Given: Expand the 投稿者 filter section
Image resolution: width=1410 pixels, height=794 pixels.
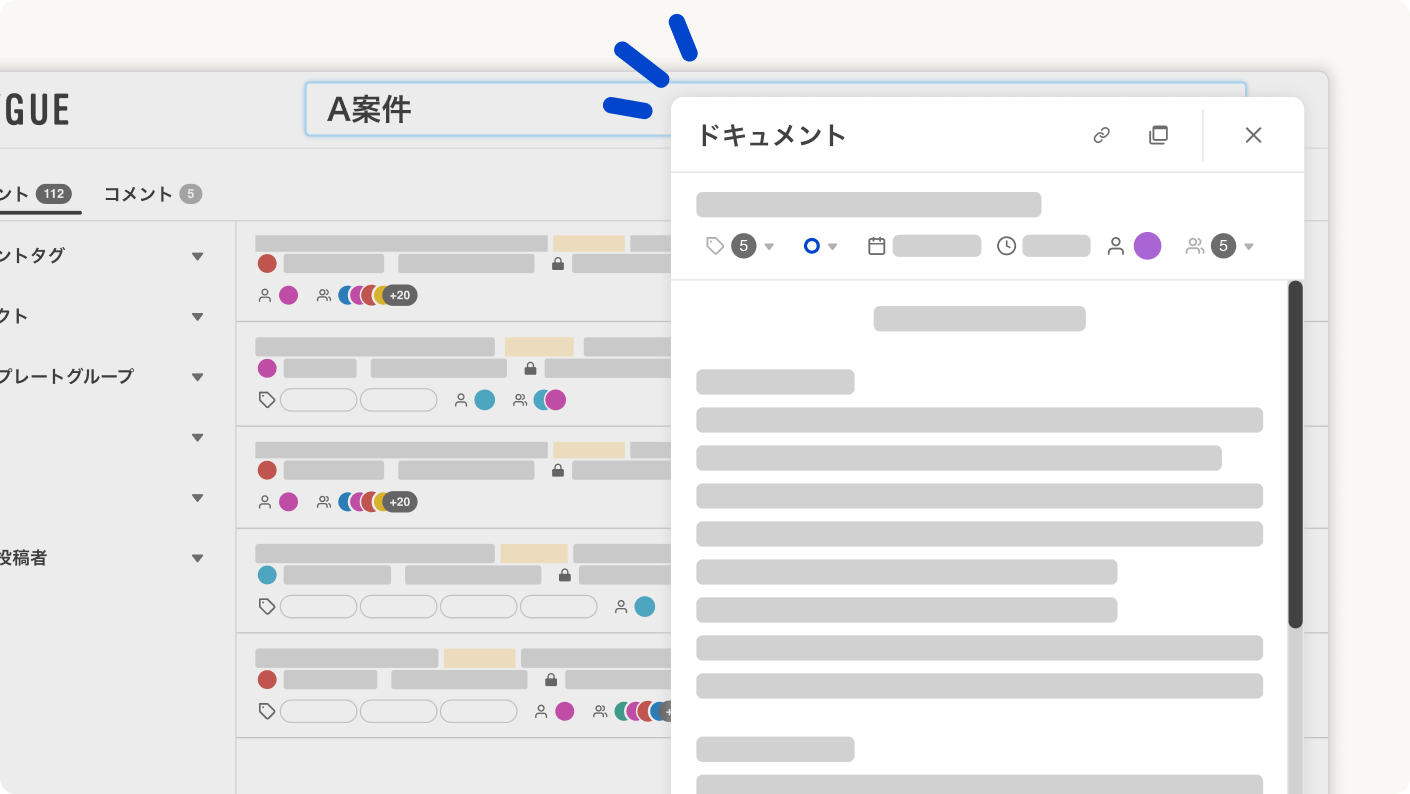Looking at the screenshot, I should click(x=197, y=558).
